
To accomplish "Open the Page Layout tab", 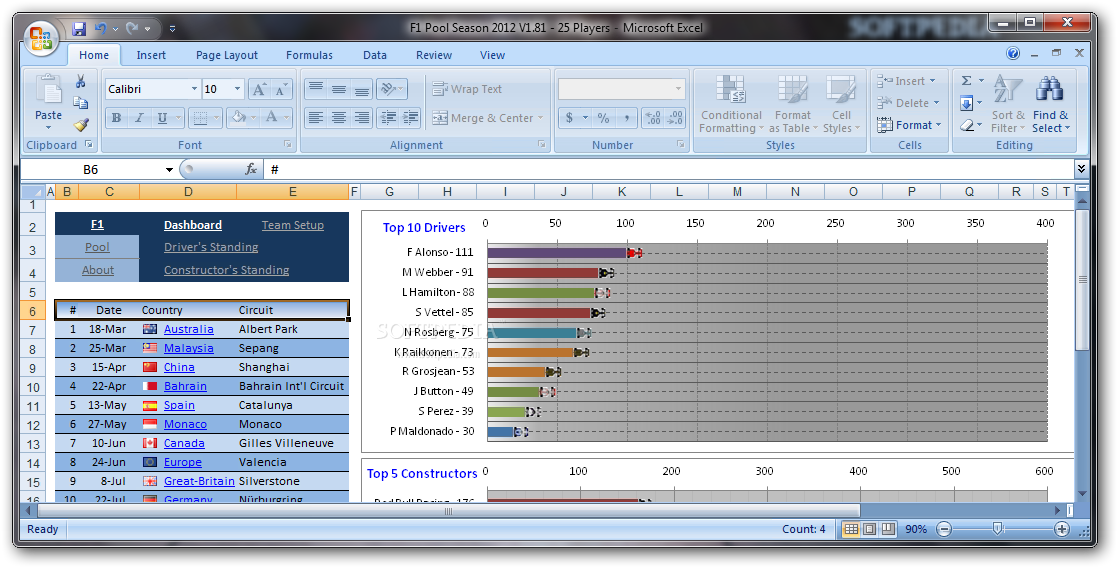I will [227, 55].
